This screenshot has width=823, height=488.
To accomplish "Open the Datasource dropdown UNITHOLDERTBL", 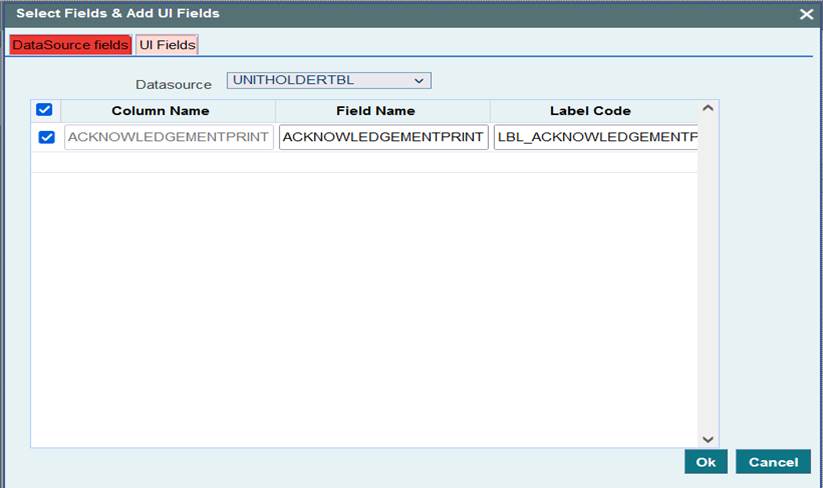I will (329, 80).
